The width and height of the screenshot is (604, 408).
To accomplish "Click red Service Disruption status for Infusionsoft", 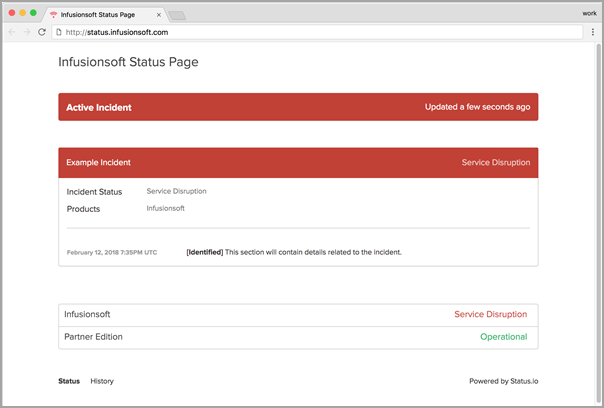I will pos(490,314).
